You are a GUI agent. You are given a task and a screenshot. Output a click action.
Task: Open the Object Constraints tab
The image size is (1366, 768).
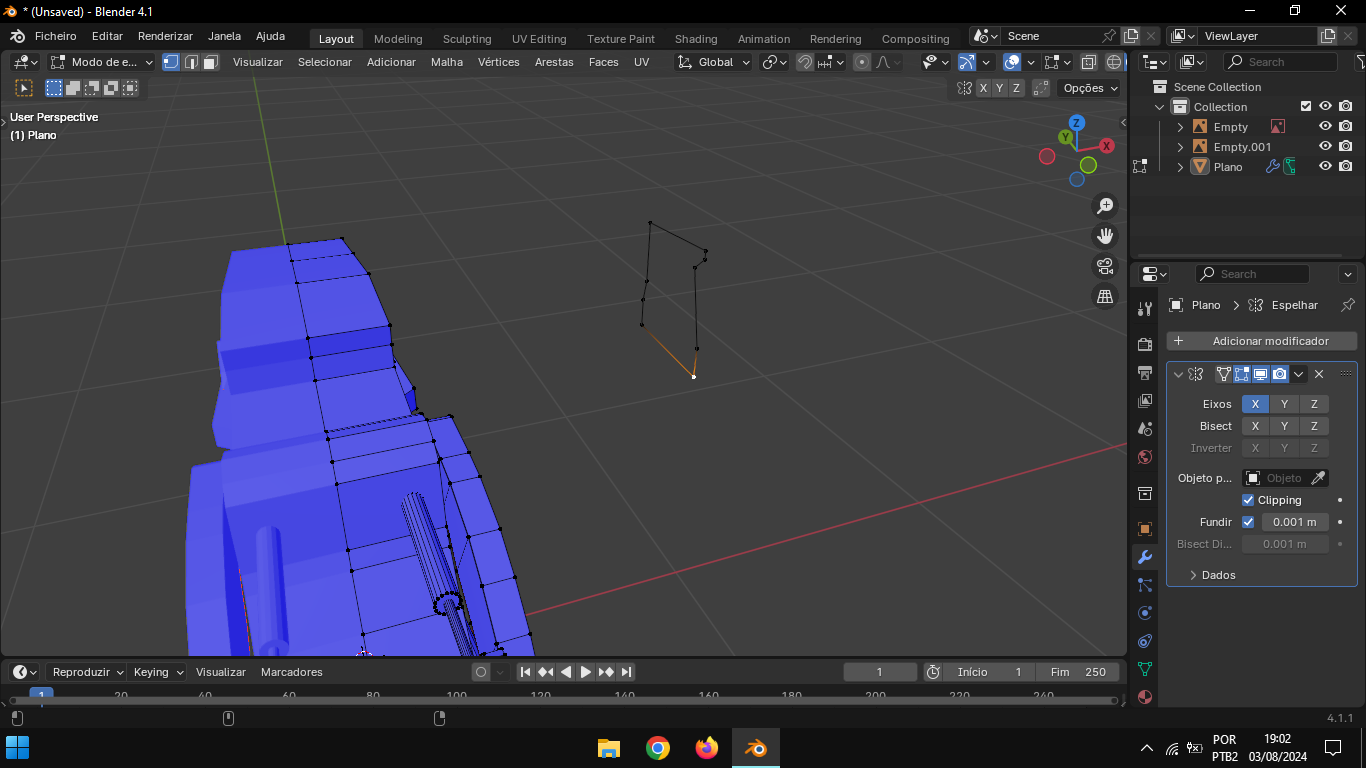point(1145,641)
